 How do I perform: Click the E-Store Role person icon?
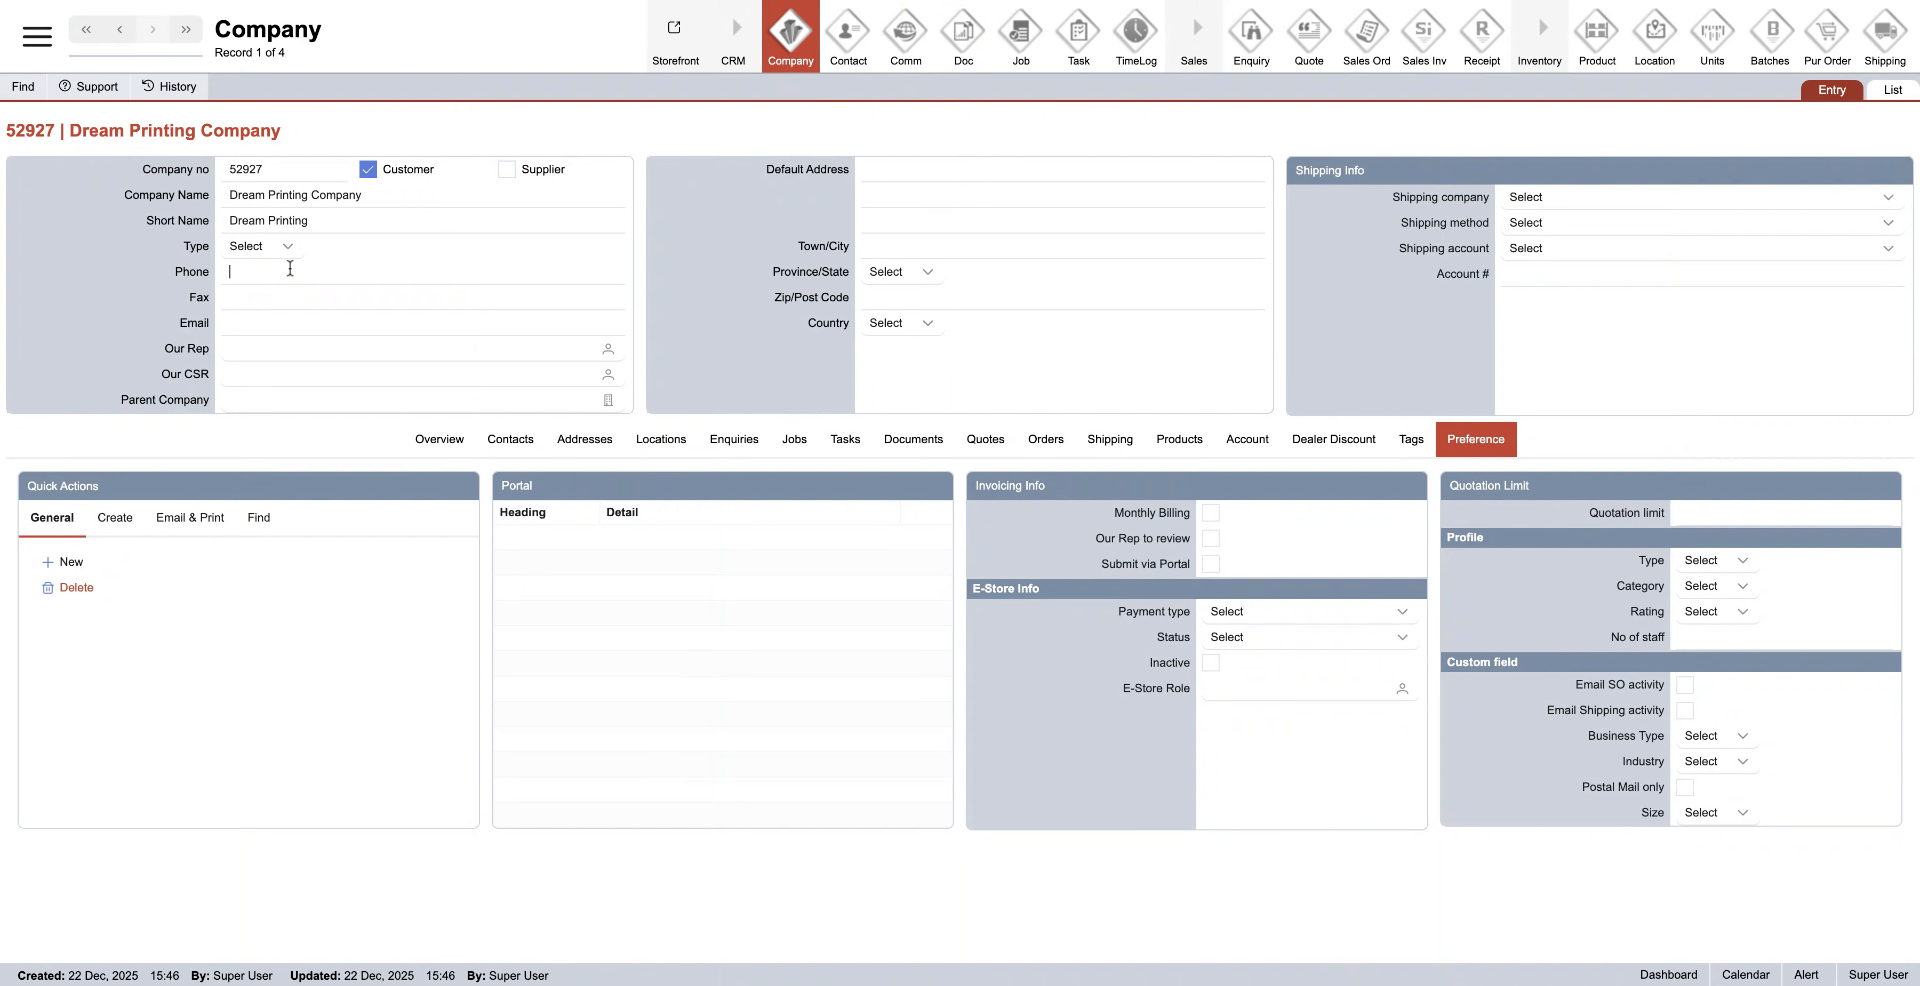[1402, 689]
